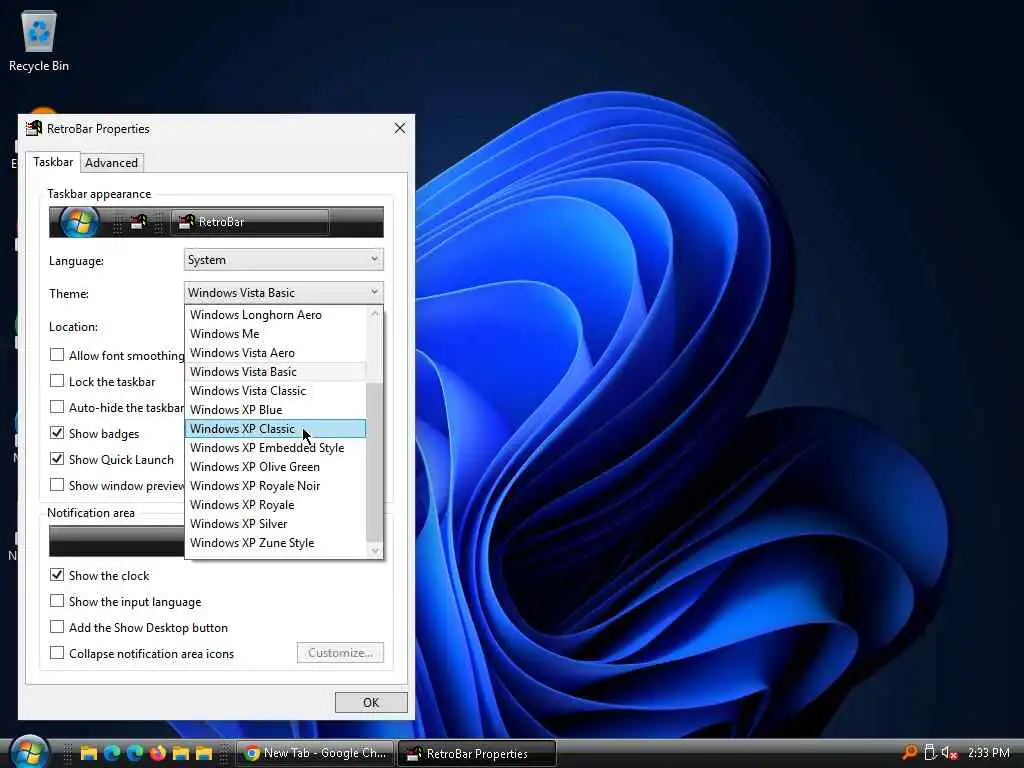Select the Taskbar tab
Screen dimensions: 1024x768
pos(53,161)
